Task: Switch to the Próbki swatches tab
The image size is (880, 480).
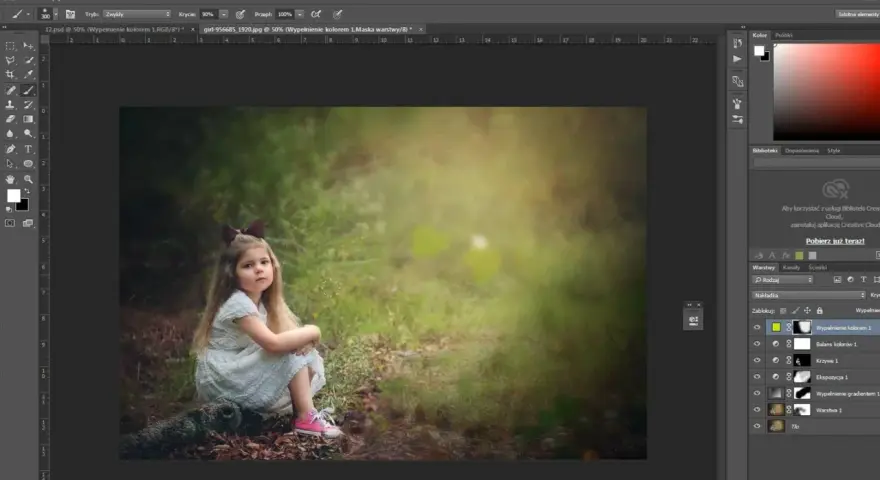Action: pyautogui.click(x=783, y=35)
